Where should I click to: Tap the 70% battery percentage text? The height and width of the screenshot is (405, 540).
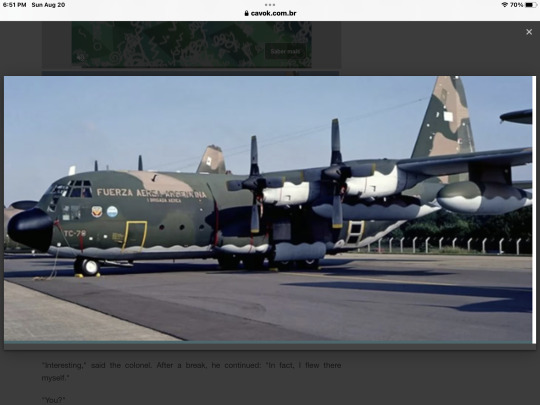click(517, 4)
